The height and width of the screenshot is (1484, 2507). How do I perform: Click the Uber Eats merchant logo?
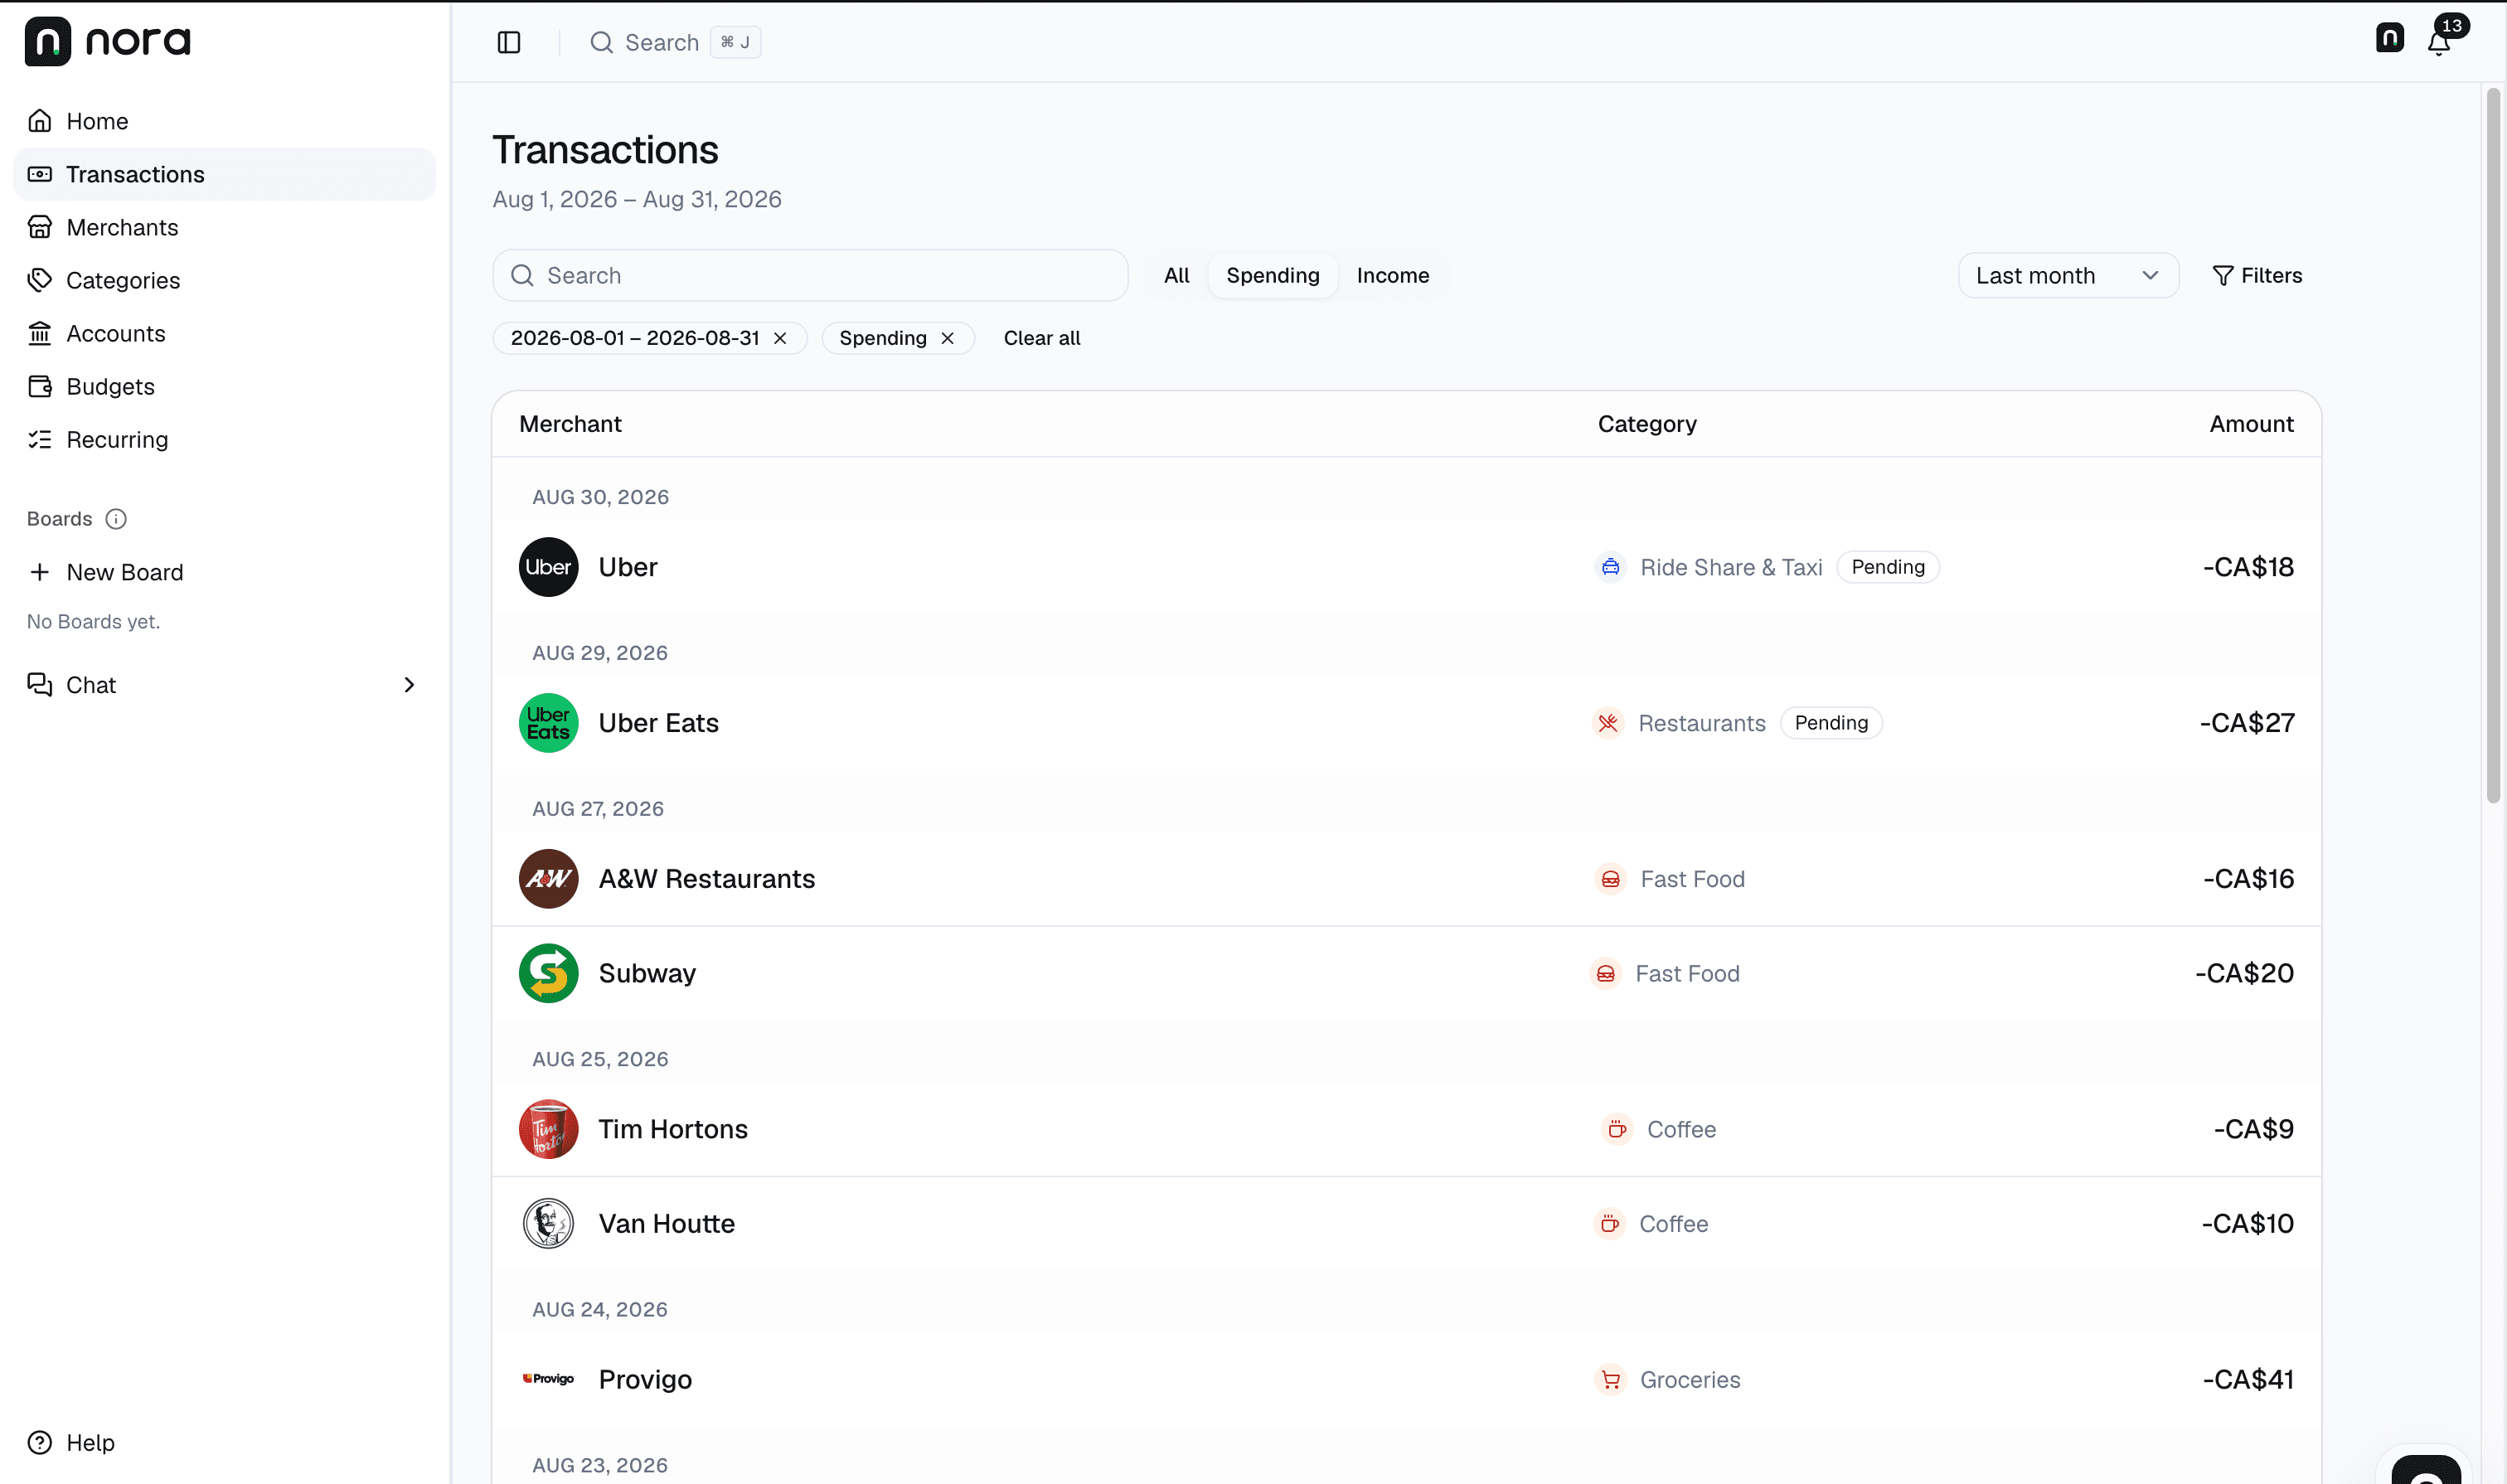pos(548,723)
